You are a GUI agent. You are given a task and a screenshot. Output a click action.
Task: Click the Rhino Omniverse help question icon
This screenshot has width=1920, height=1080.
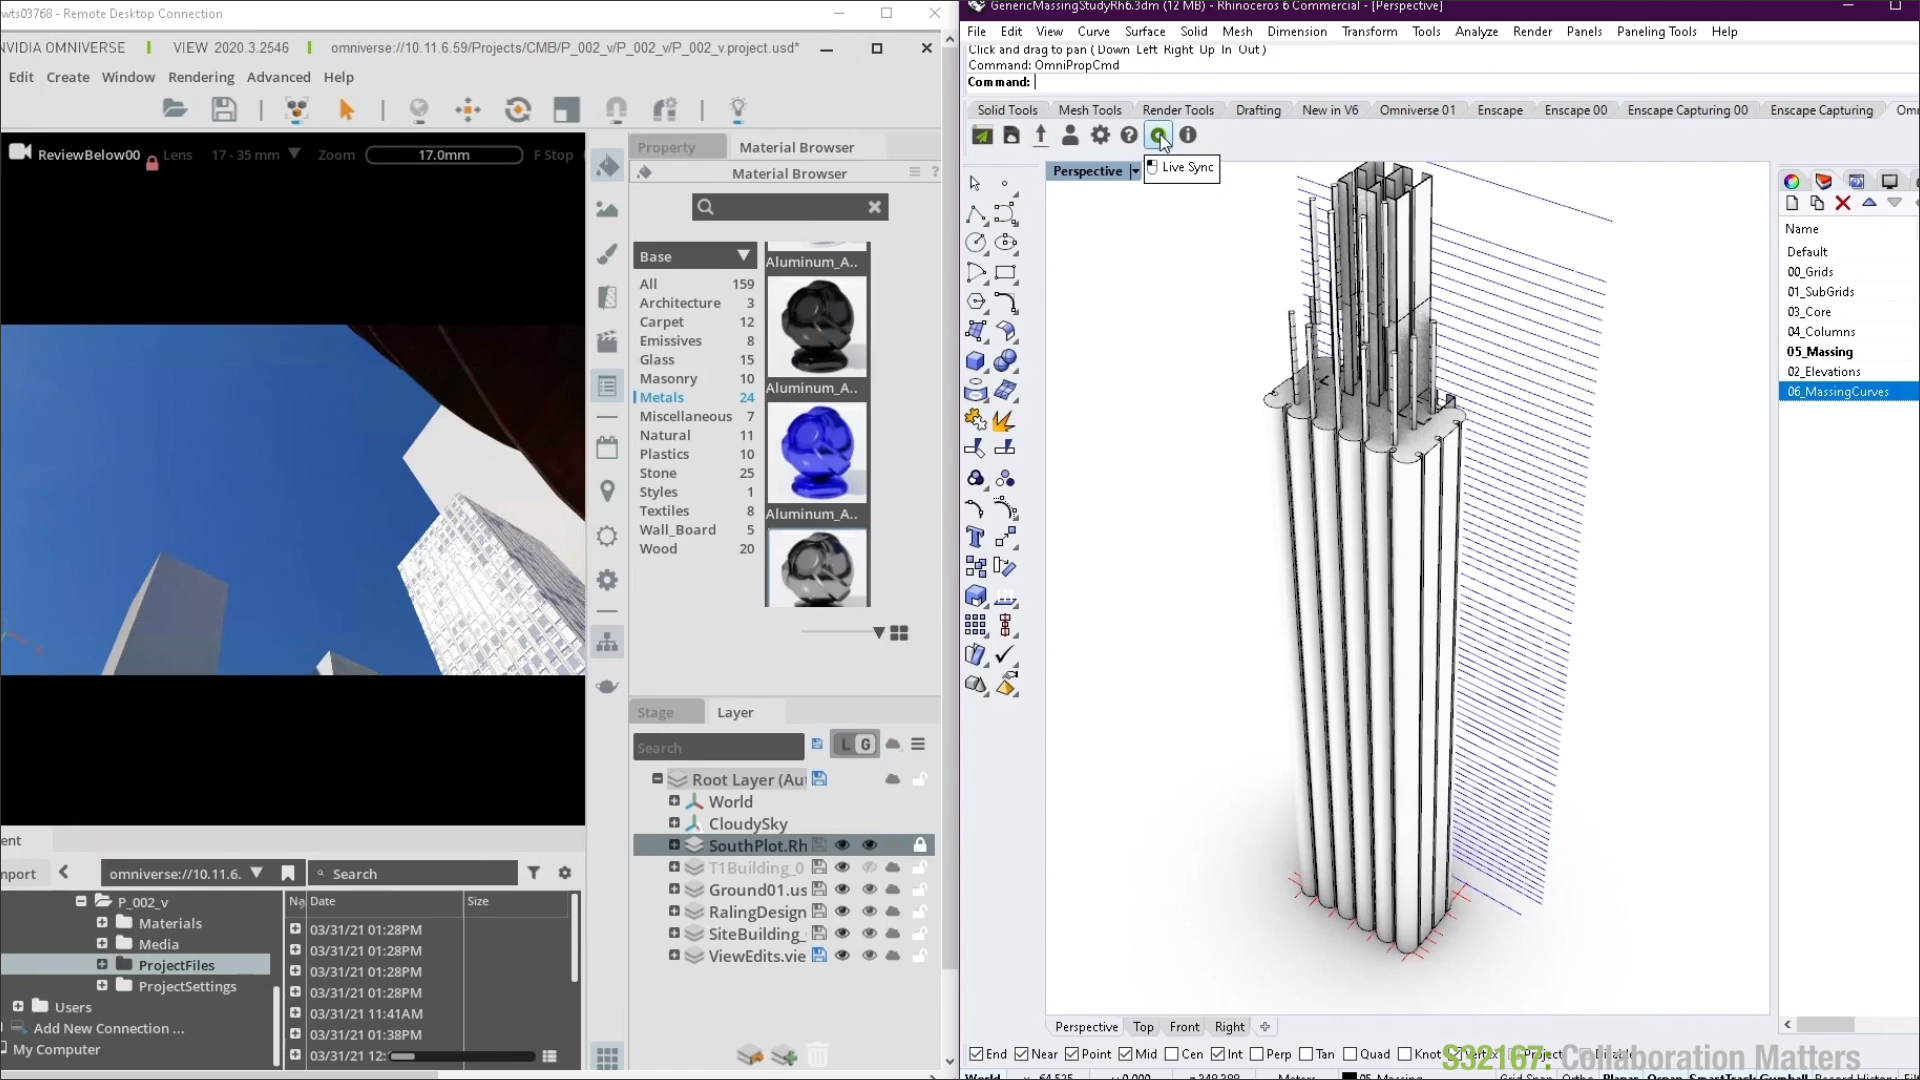coord(1129,135)
